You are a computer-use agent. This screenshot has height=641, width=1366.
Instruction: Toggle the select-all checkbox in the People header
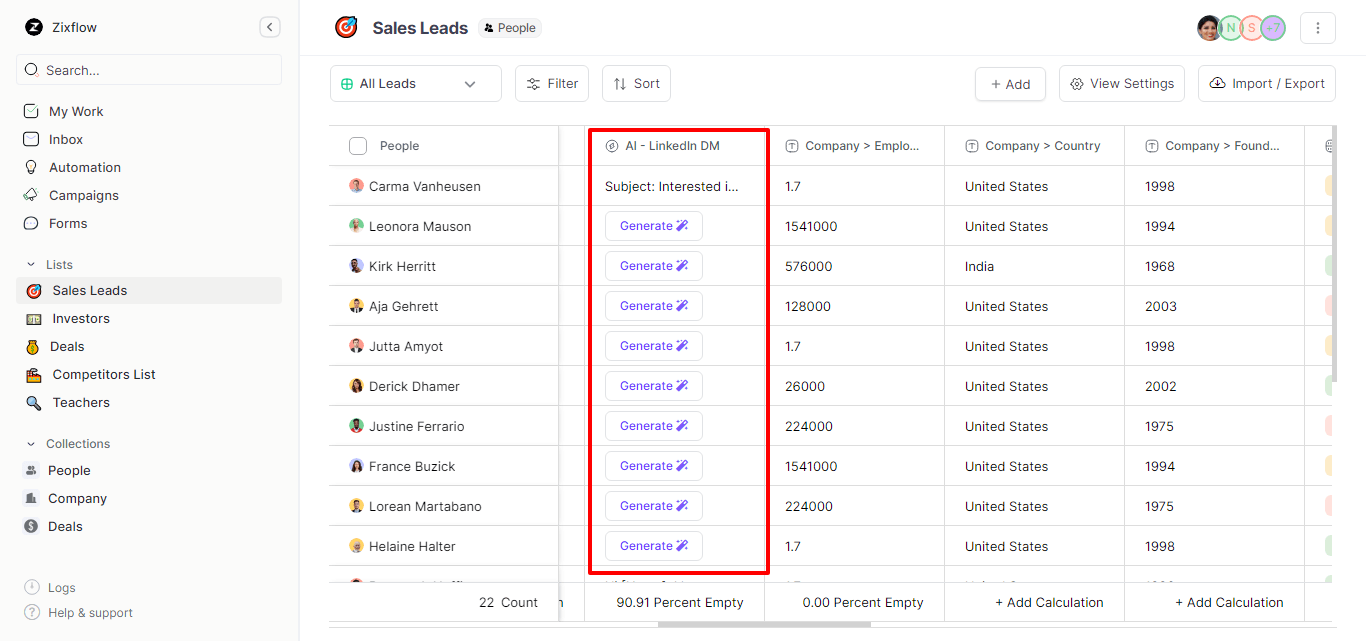pos(357,145)
